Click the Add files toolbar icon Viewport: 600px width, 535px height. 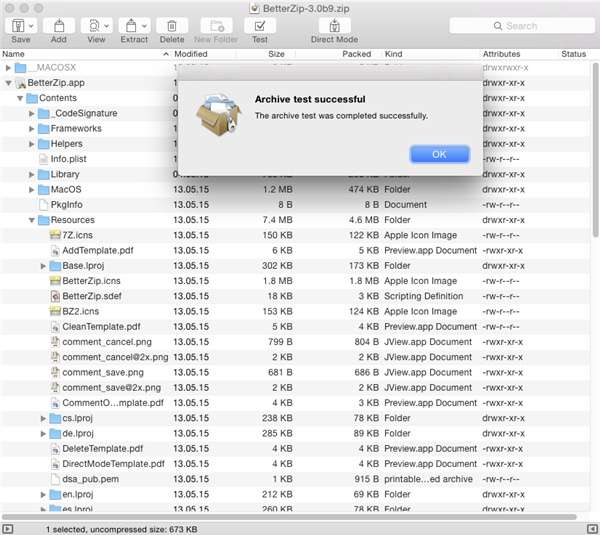click(x=59, y=25)
